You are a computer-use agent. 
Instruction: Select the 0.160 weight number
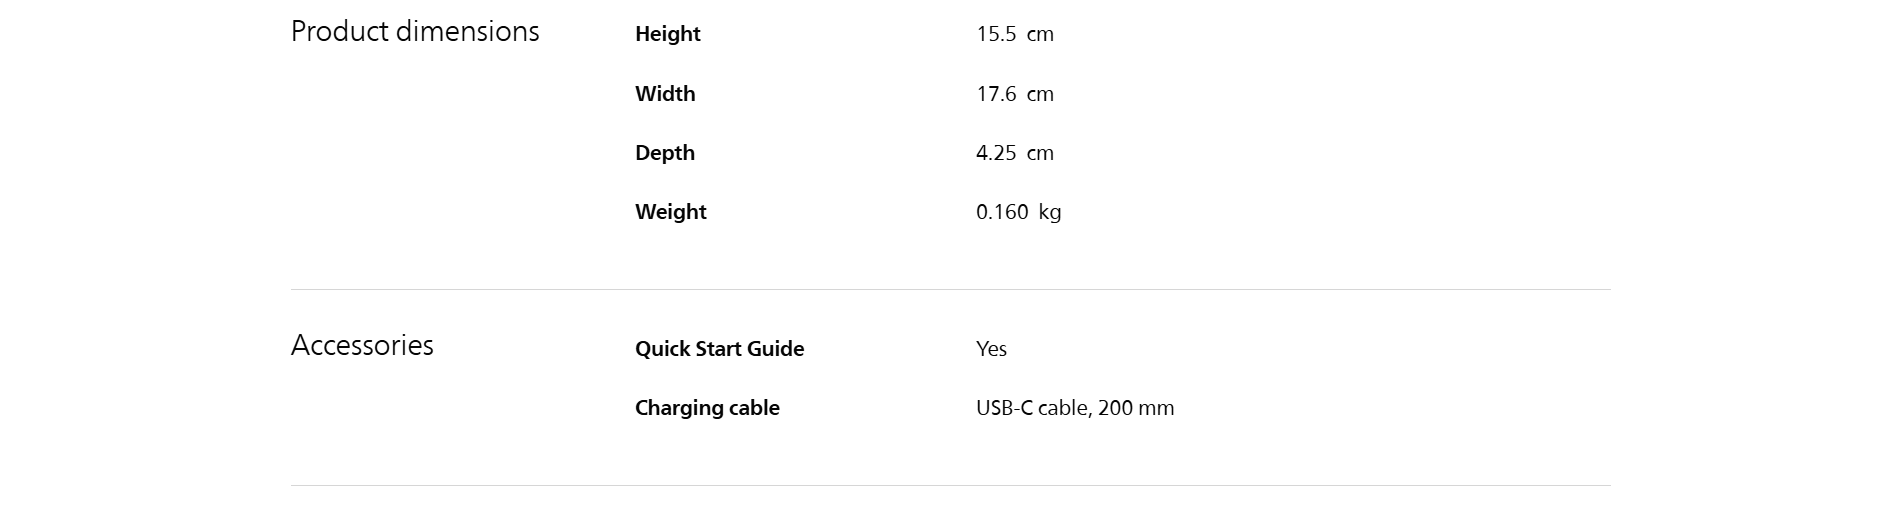(x=1002, y=212)
